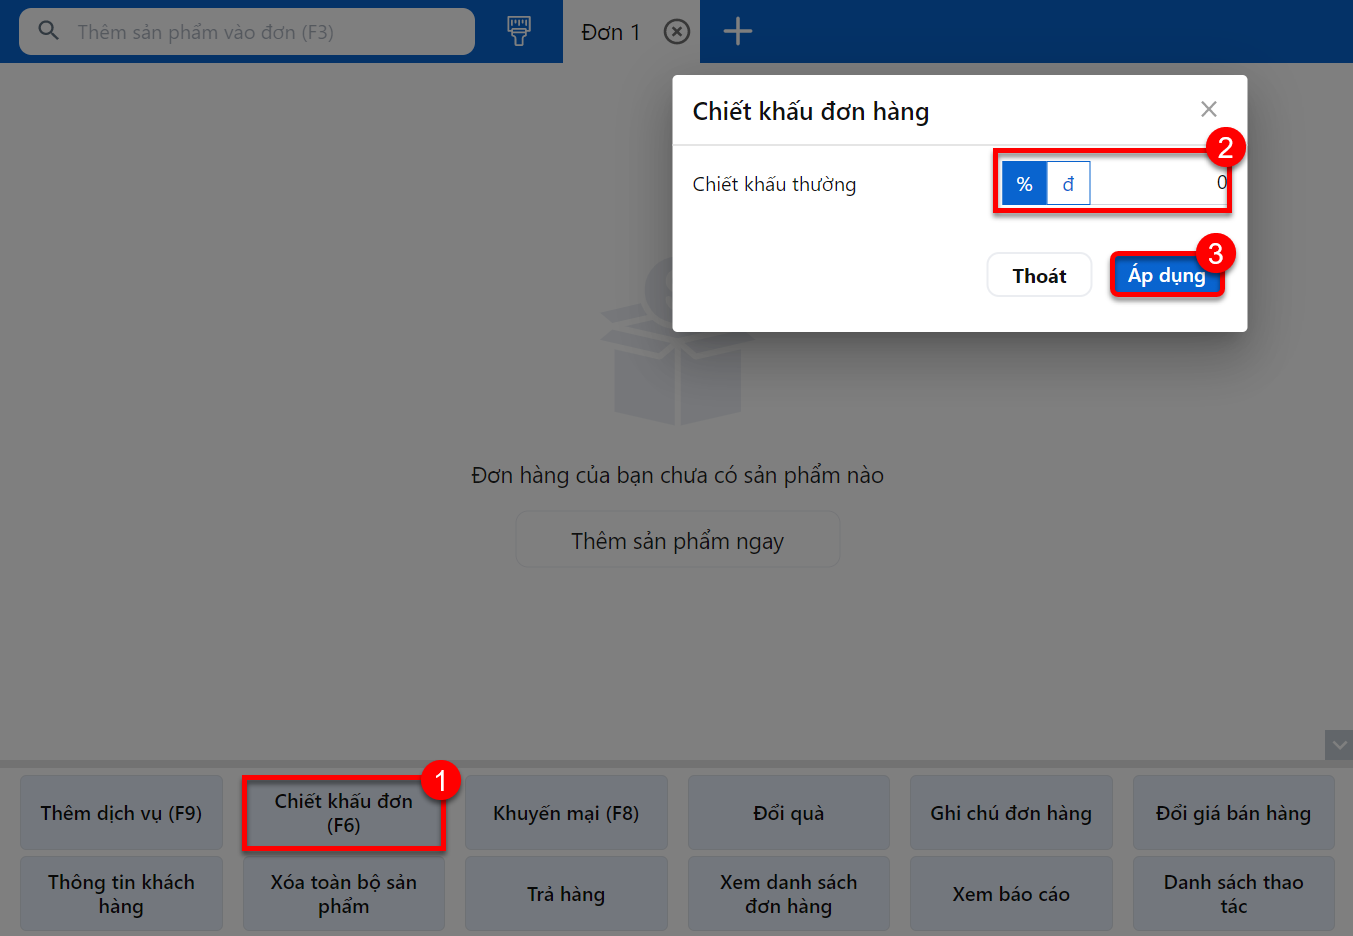Collapse the bottom shortcut panel chevron
This screenshot has height=936, width=1353.
tap(1338, 745)
